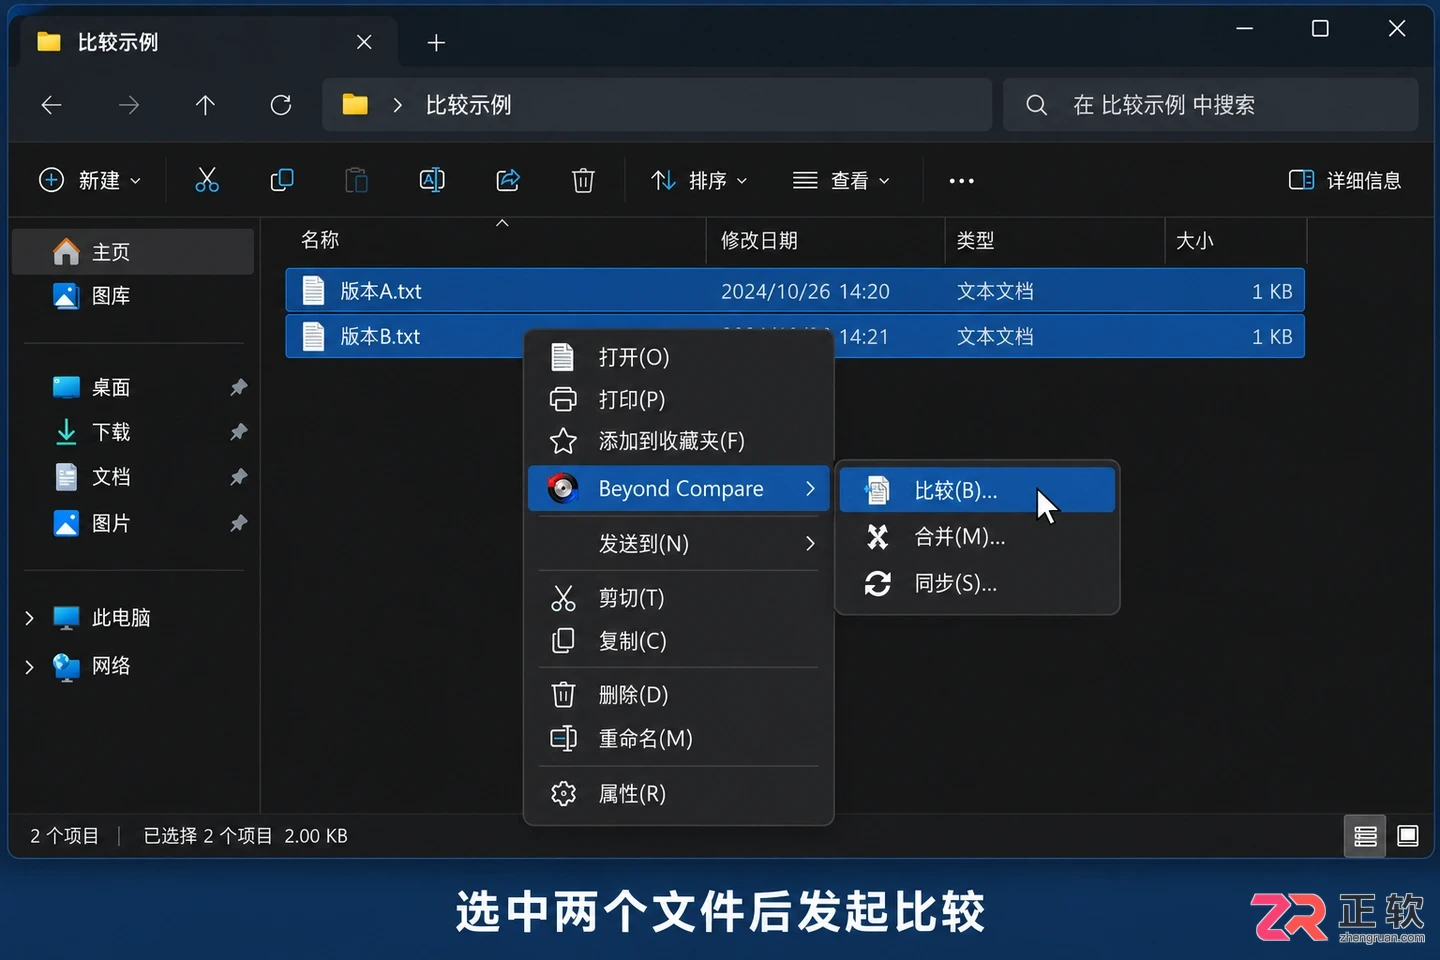Go back with the left arrow

[x=51, y=105]
